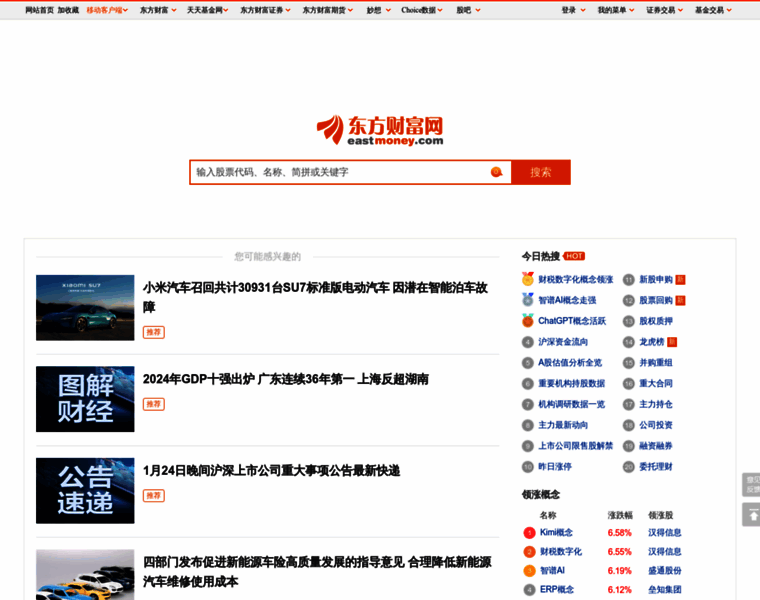Click the gold medal icon beside 财税数字化概念领涨
760x600 pixels.
tap(528, 279)
